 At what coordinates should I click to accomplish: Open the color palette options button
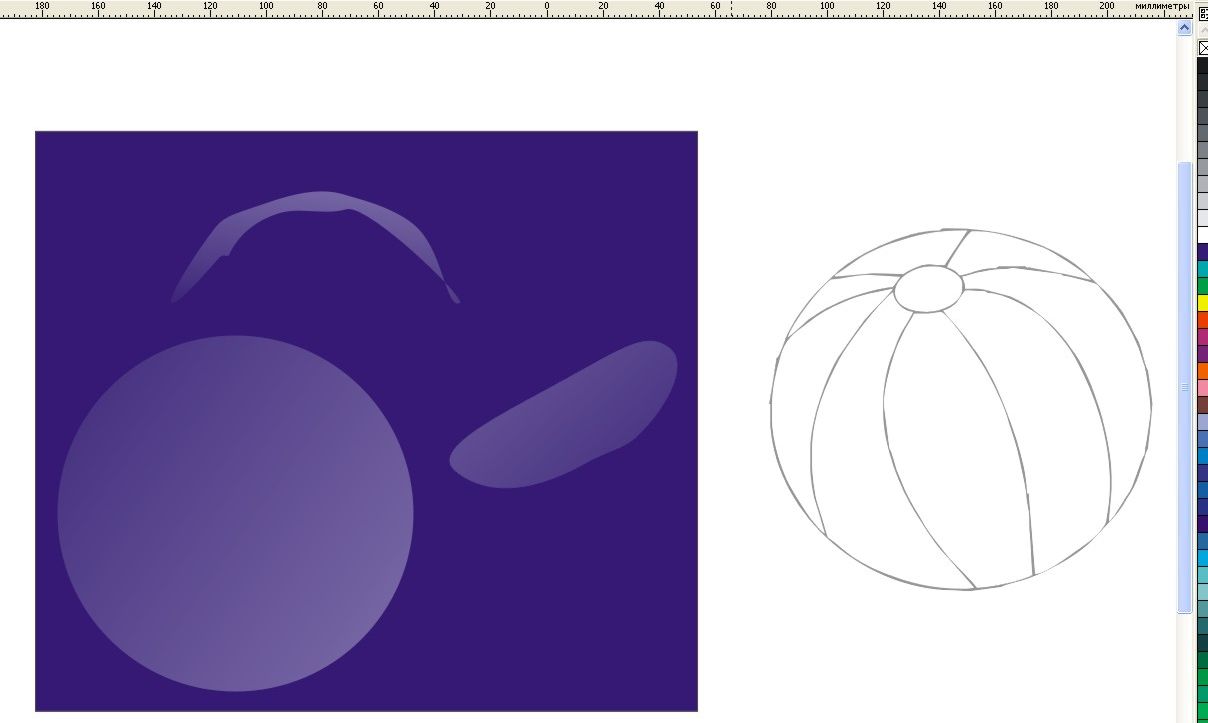click(x=1203, y=13)
